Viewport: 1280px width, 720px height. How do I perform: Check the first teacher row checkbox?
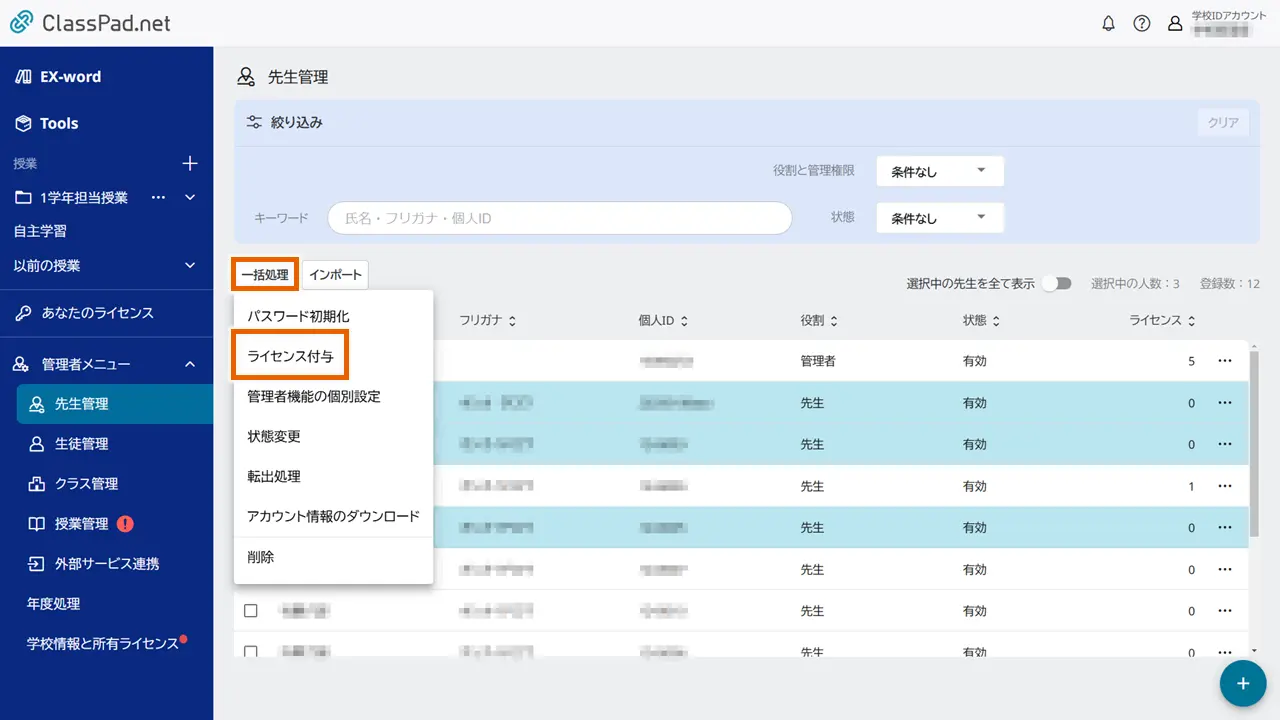tap(251, 362)
